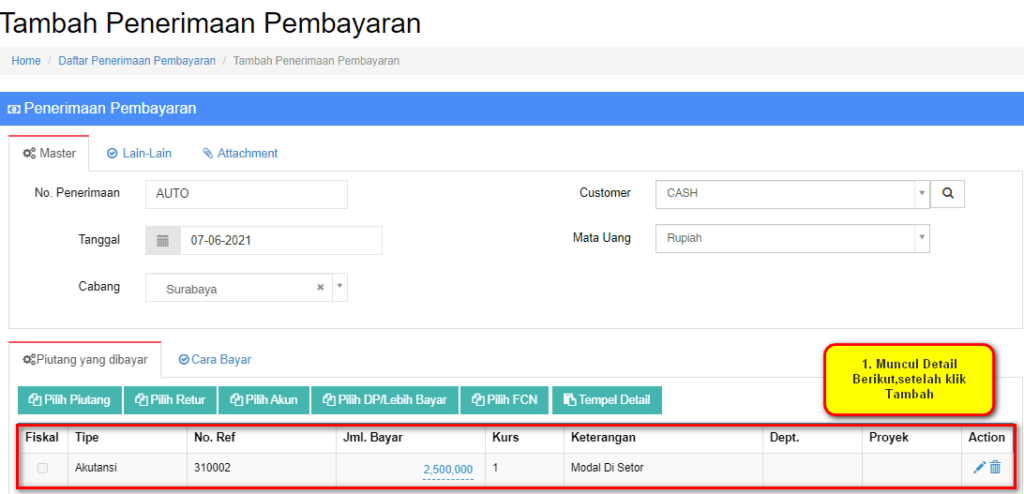Image resolution: width=1024 pixels, height=494 pixels.
Task: Switch to the Cara Bayar tab
Action: point(214,360)
